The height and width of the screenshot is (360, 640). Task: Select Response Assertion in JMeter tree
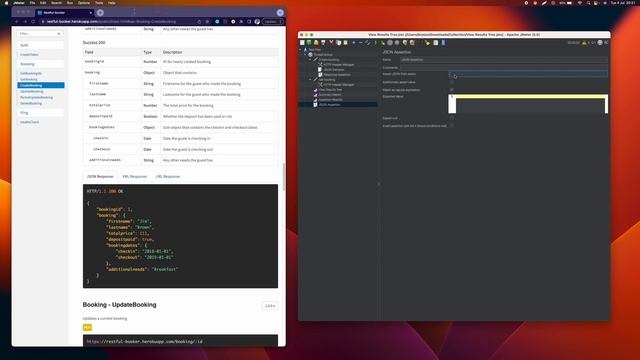pyautogui.click(x=337, y=75)
